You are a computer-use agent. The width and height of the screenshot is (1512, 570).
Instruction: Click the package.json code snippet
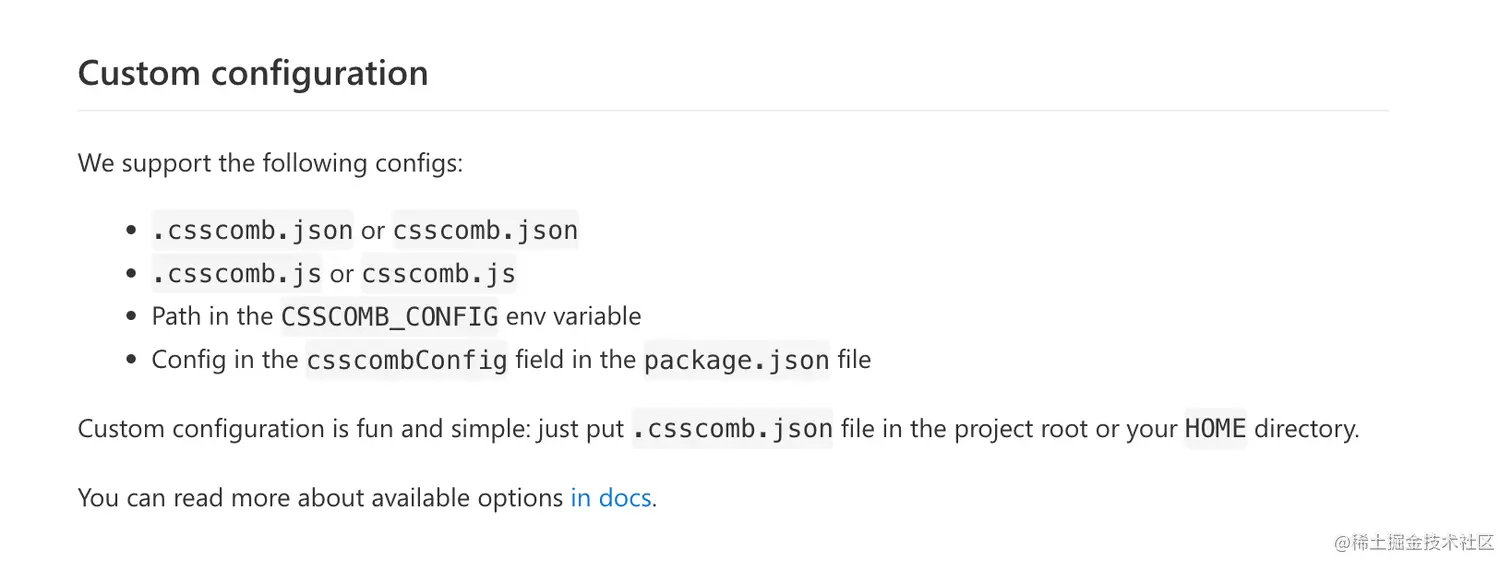[736, 360]
